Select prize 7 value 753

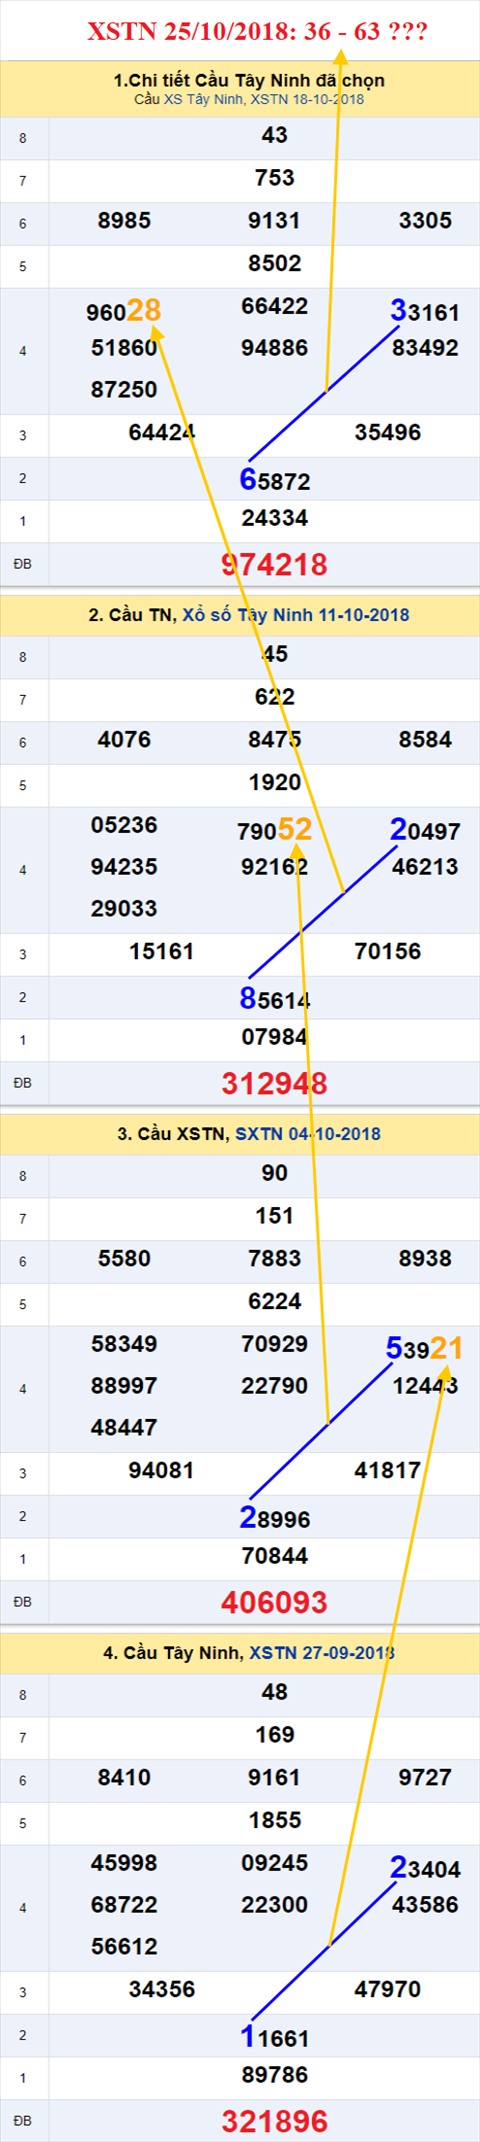coord(274,178)
